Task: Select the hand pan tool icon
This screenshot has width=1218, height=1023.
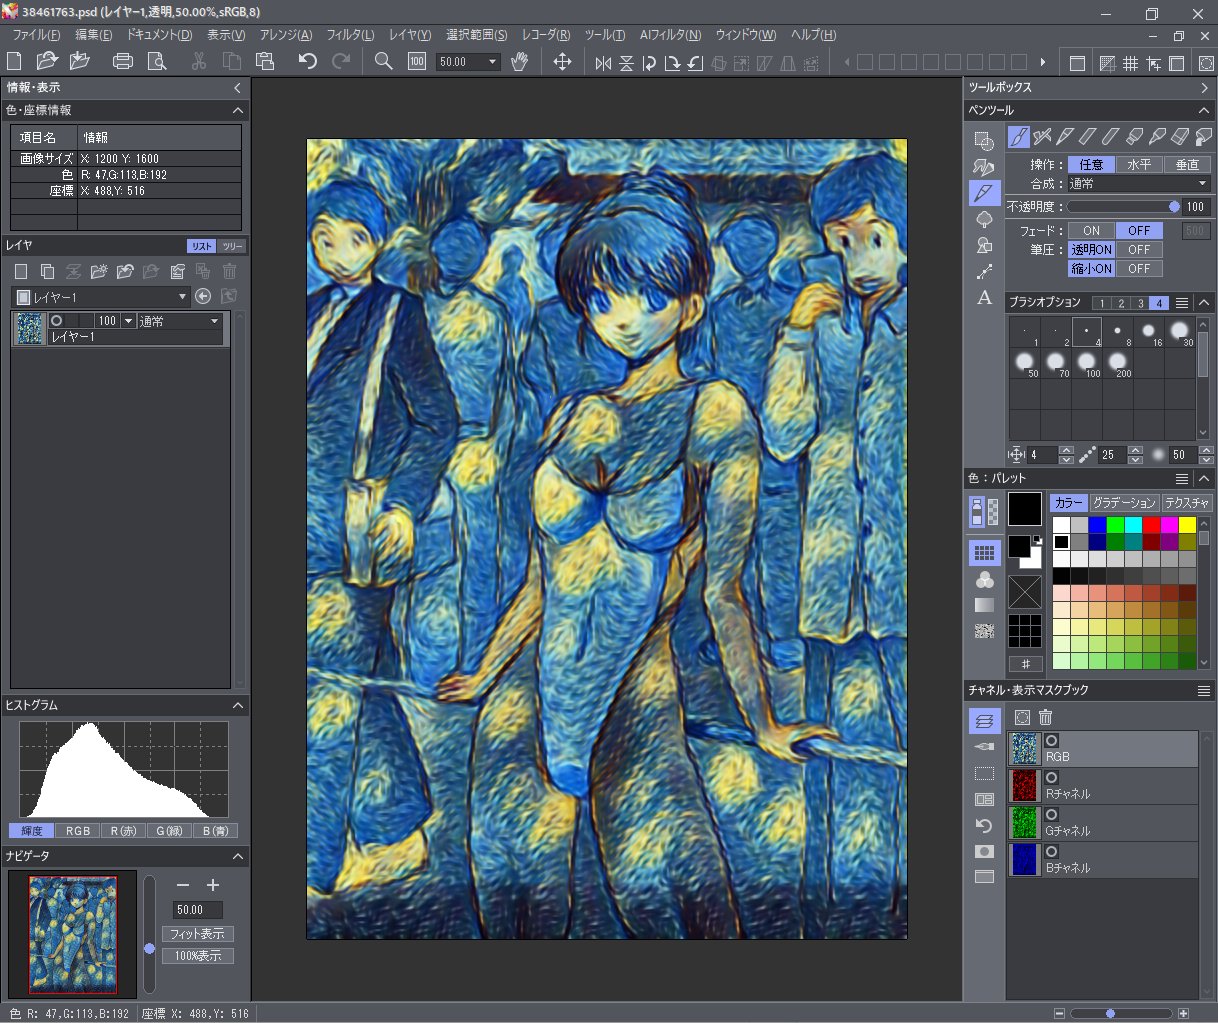Action: click(519, 62)
